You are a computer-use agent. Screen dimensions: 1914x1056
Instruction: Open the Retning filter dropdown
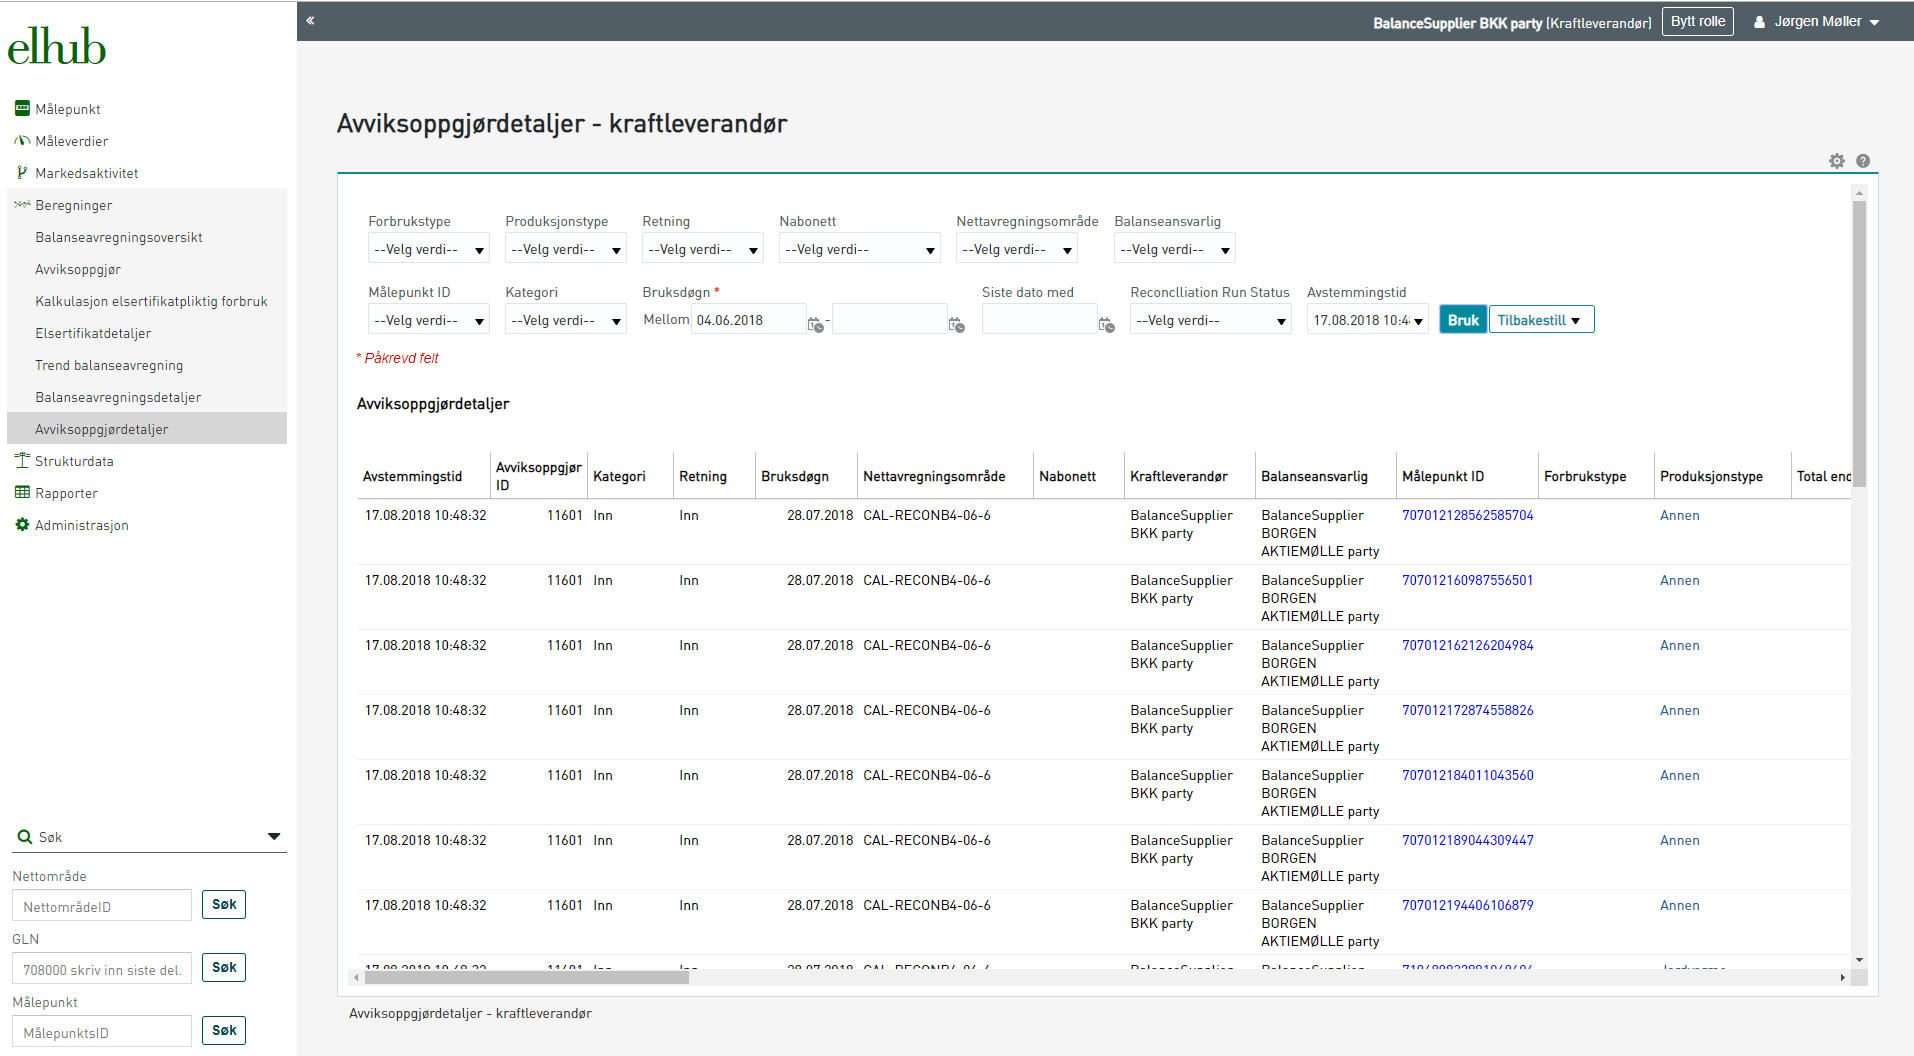702,249
